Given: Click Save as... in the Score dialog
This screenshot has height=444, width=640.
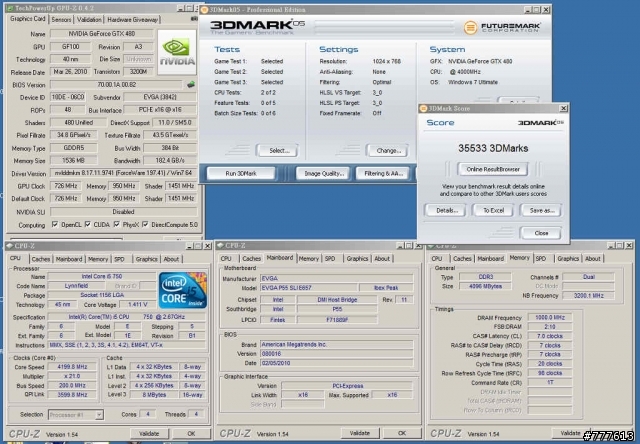Looking at the screenshot, I should pyautogui.click(x=542, y=211).
